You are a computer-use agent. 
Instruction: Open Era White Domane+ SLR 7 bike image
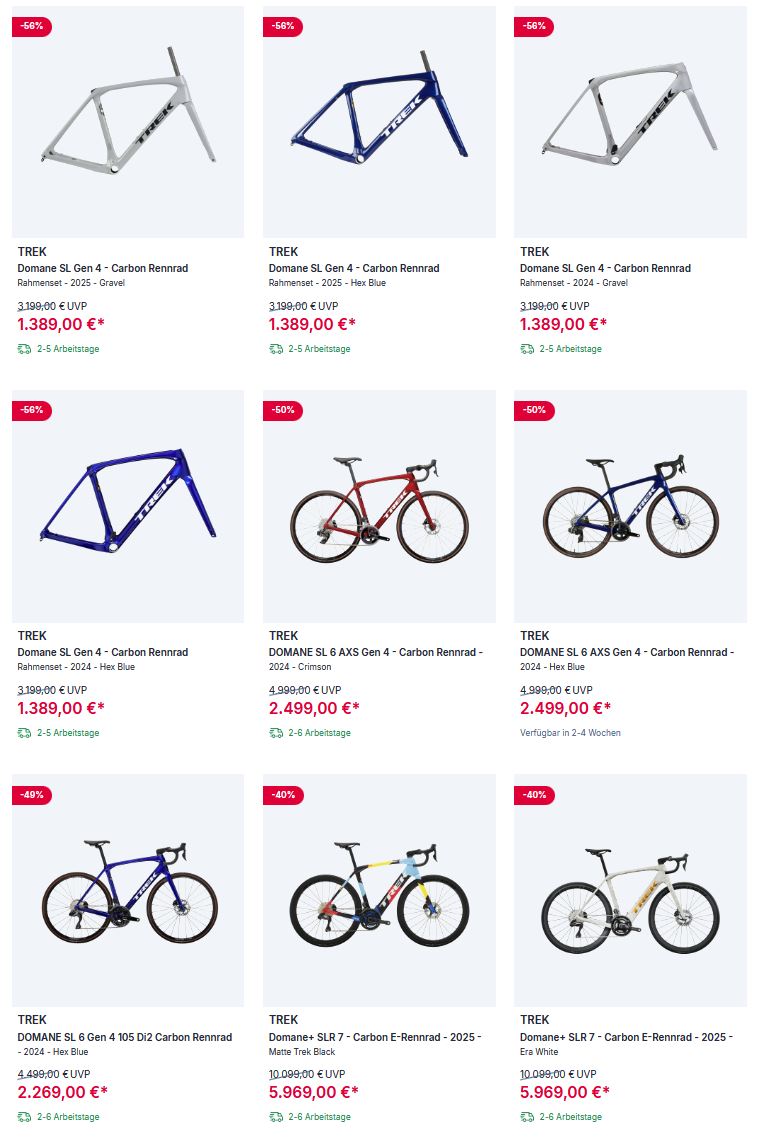[x=630, y=890]
